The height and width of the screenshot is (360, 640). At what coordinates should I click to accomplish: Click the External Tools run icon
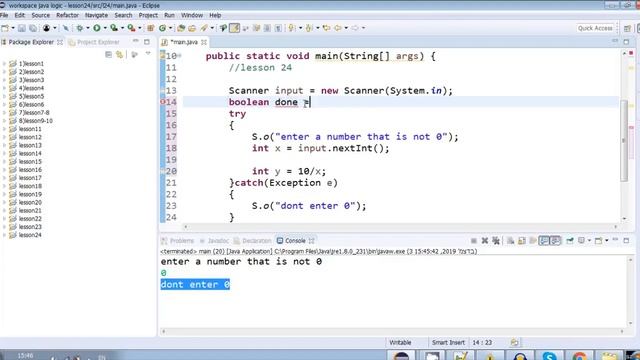[131, 28]
